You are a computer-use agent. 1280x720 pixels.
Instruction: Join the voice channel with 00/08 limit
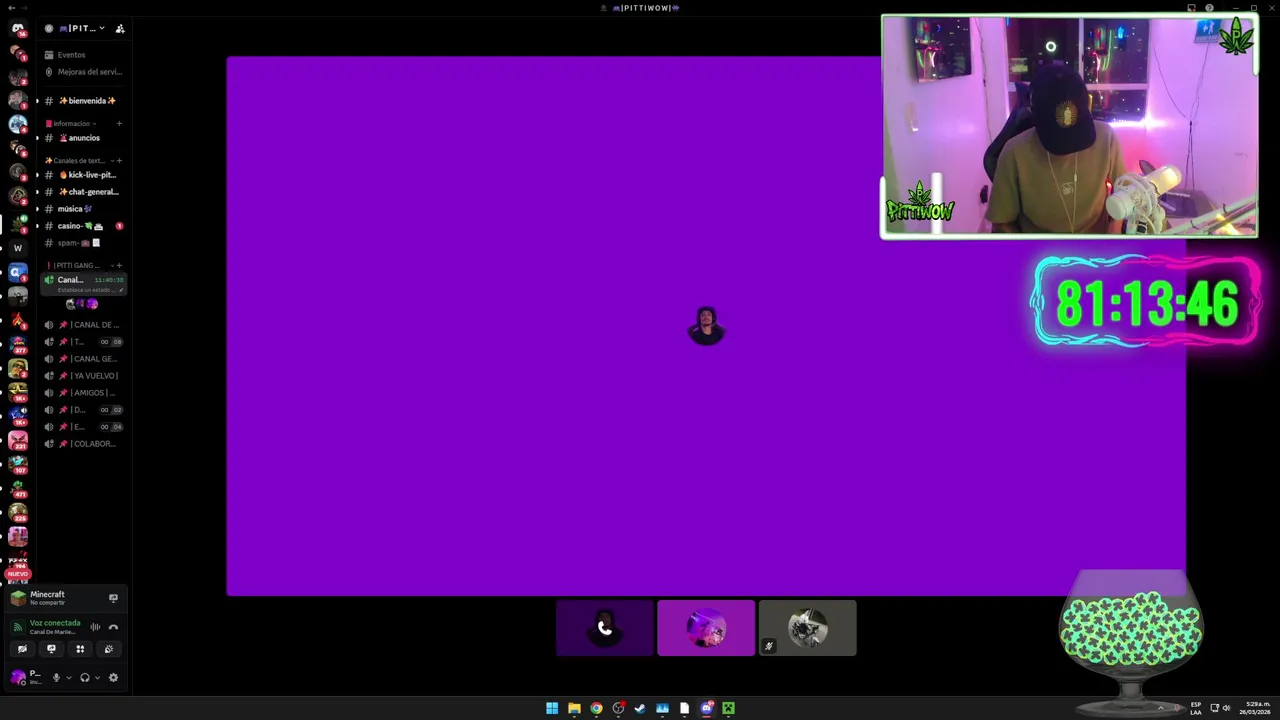point(84,342)
